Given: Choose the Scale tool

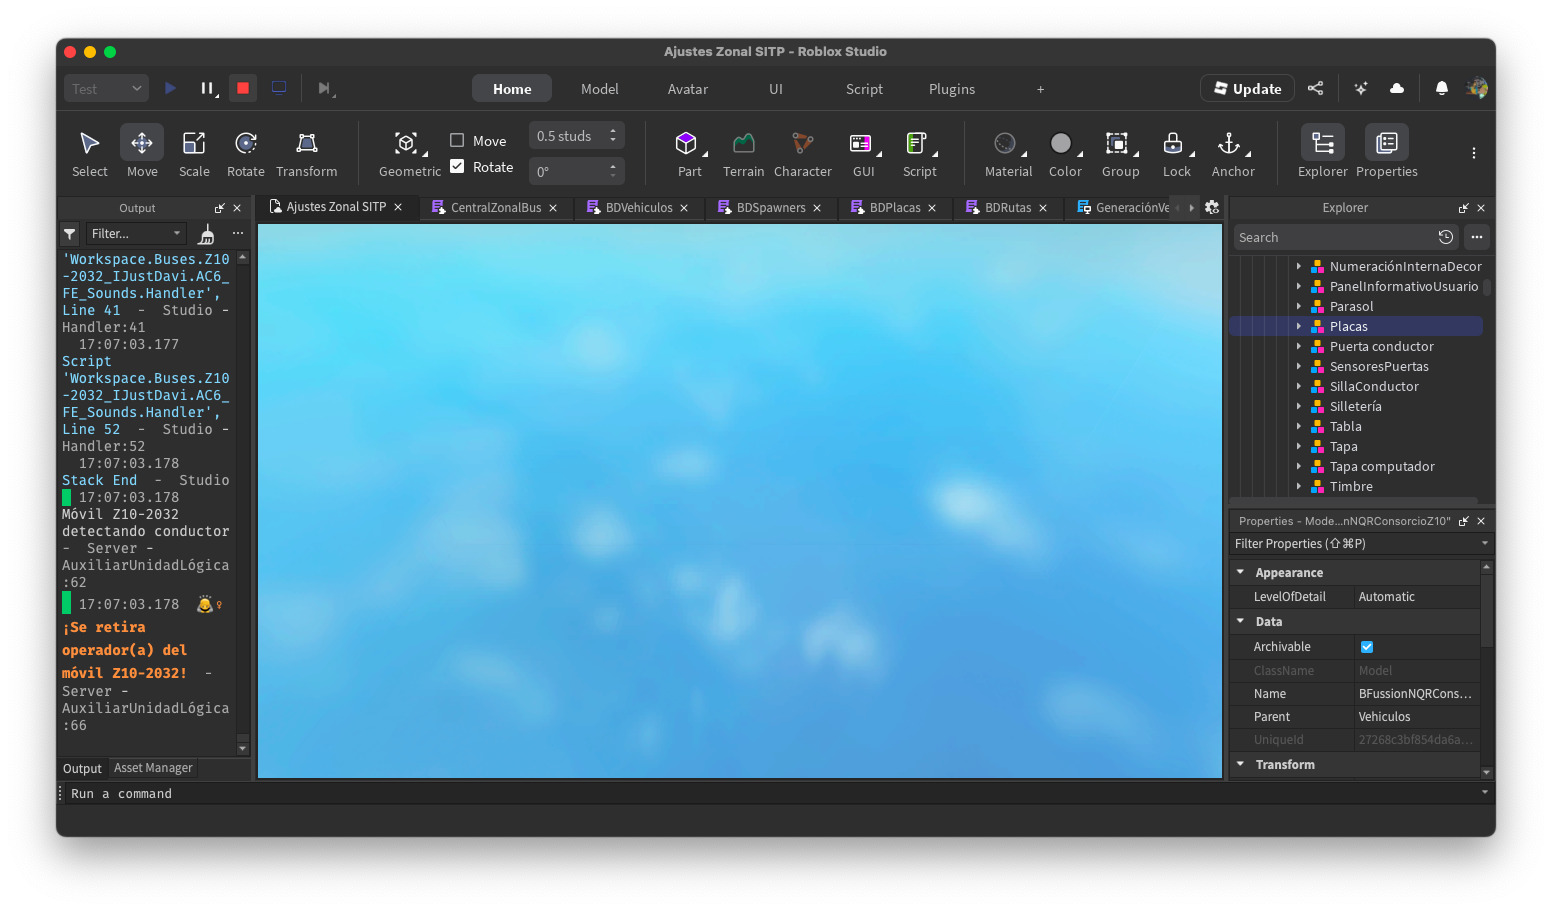Looking at the screenshot, I should pos(194,152).
